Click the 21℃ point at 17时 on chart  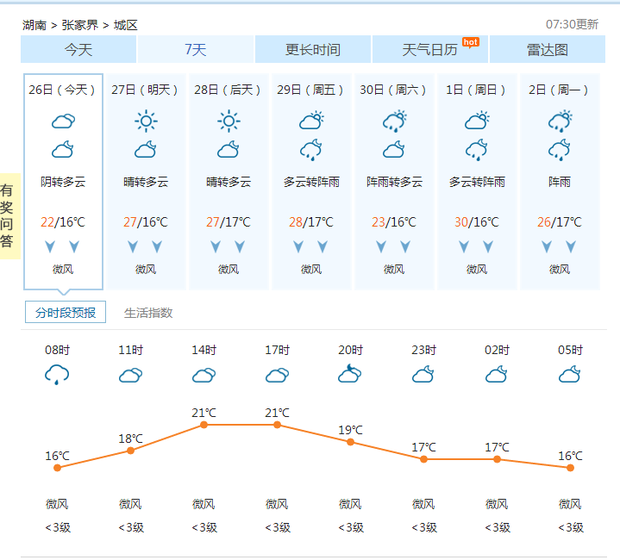[277, 425]
